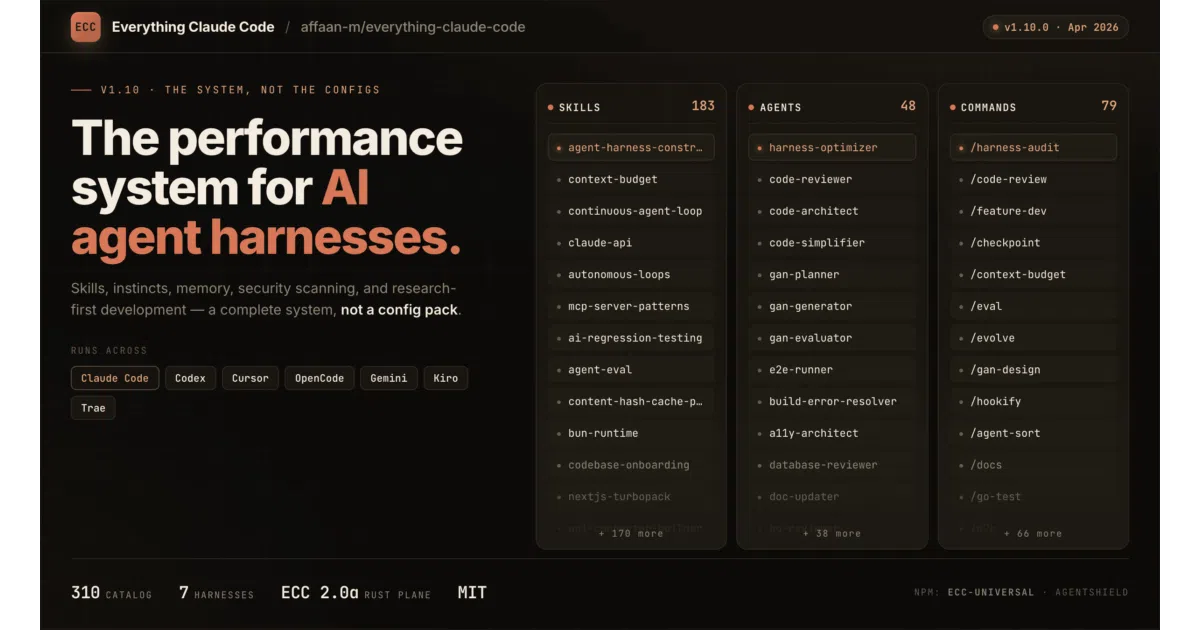This screenshot has height=630, width=1200.
Task: Select nextjs-turbopack skill
Action: click(x=631, y=497)
